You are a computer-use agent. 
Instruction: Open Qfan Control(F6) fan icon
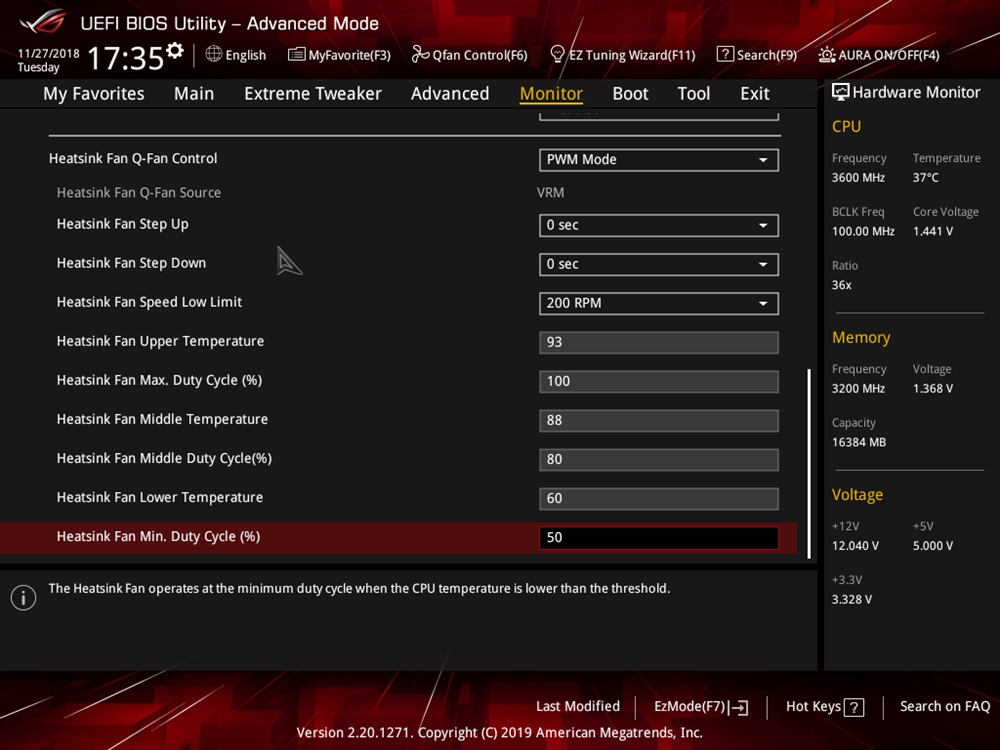tap(420, 54)
